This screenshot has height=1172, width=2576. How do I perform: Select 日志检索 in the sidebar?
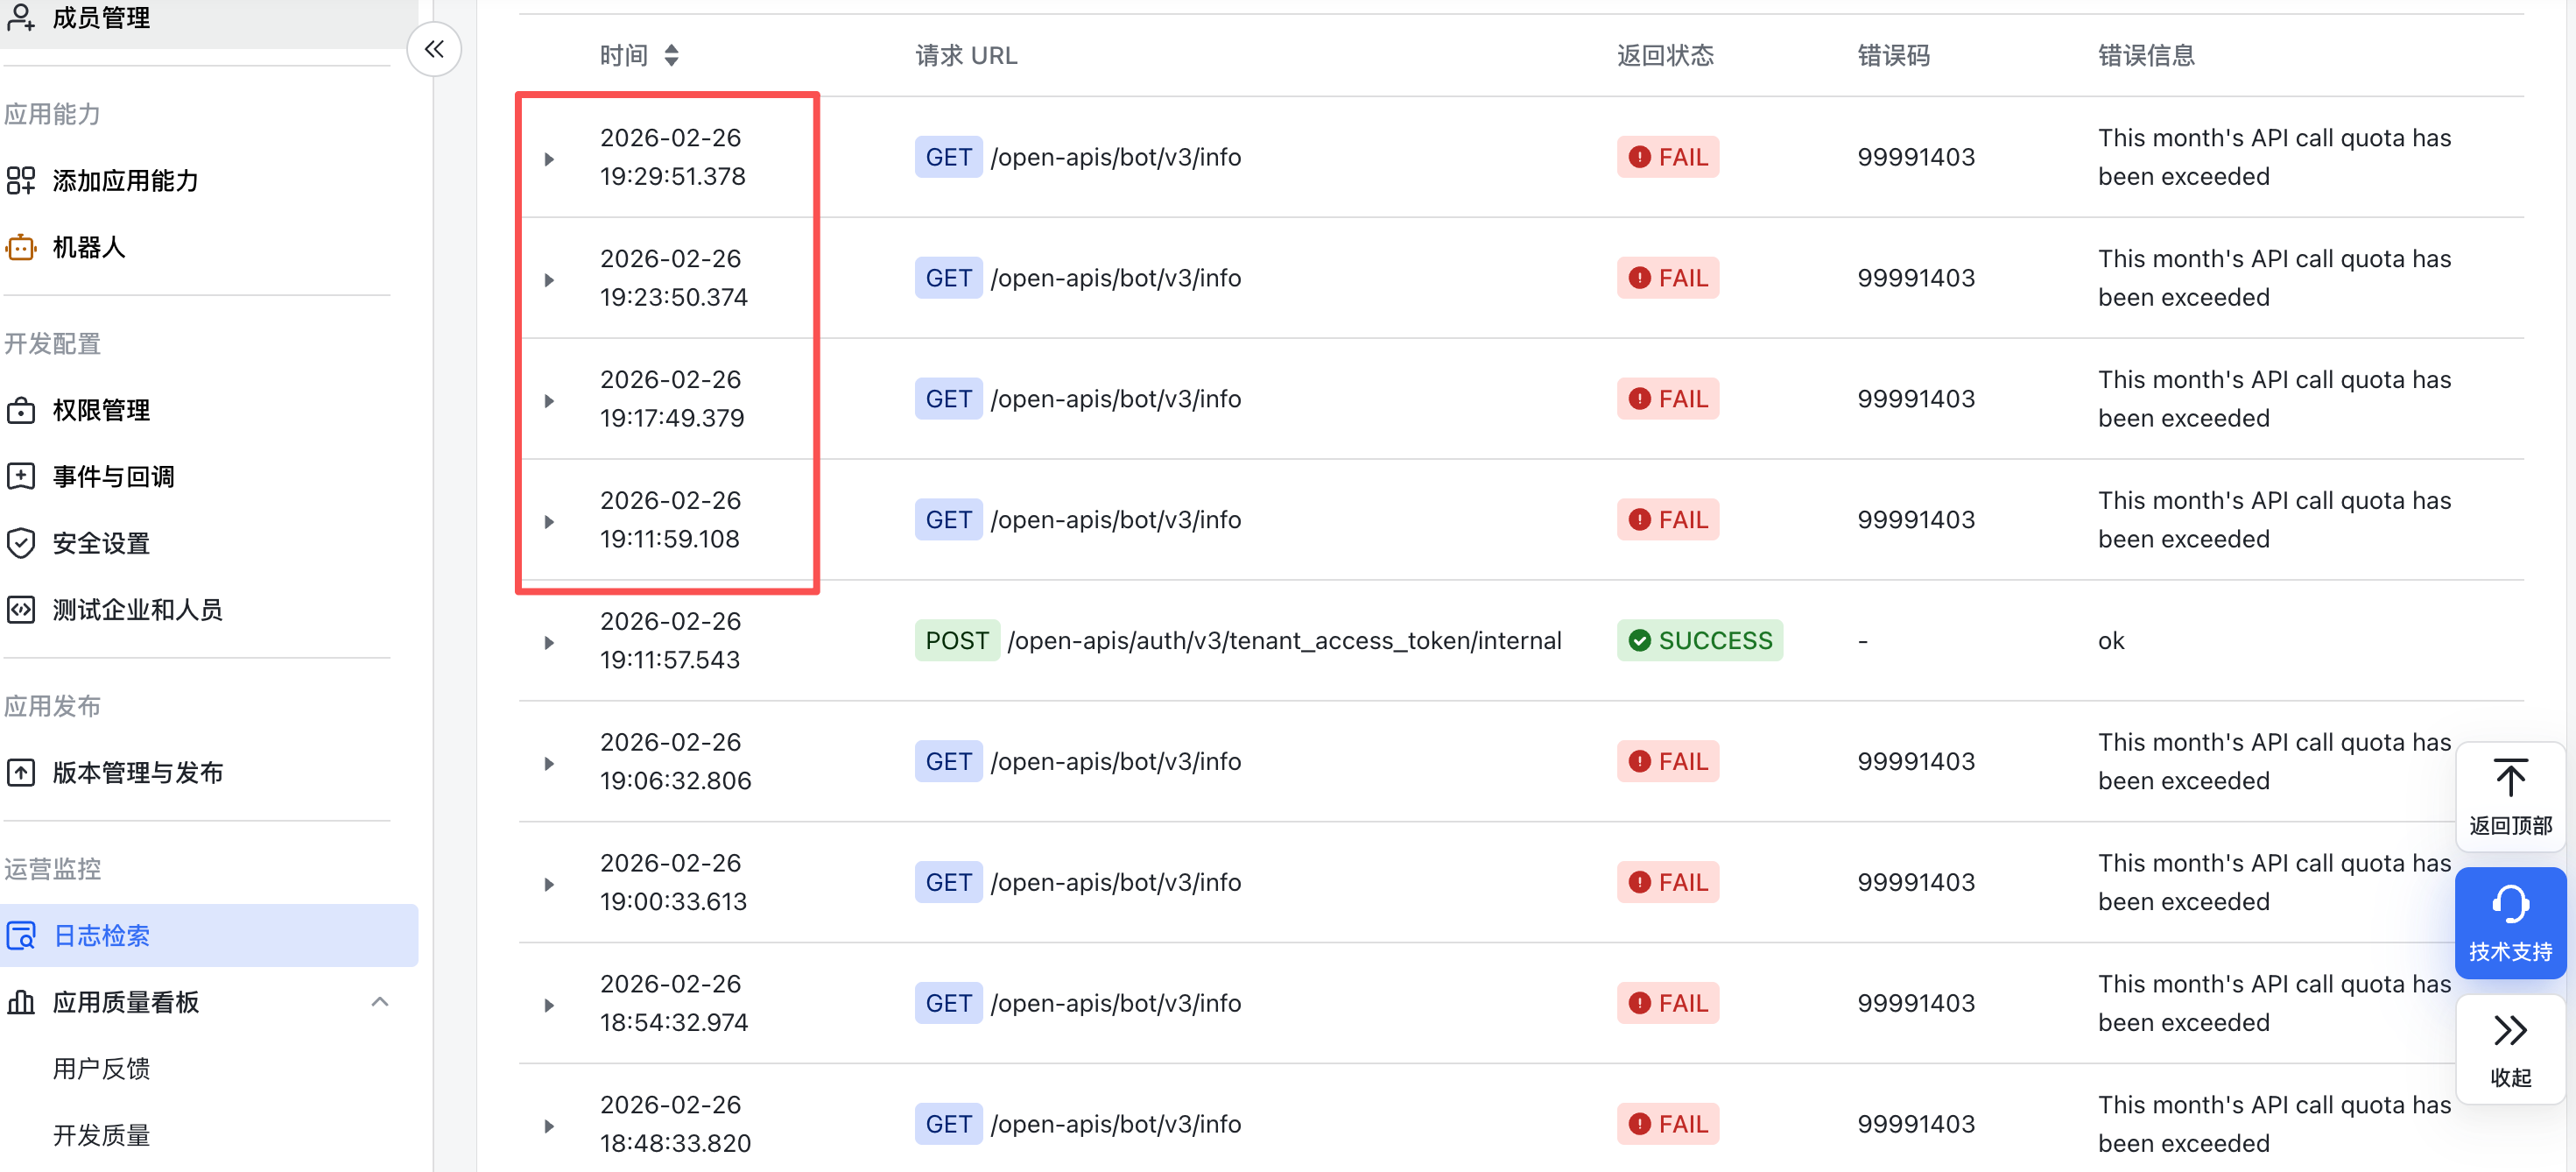(x=101, y=935)
